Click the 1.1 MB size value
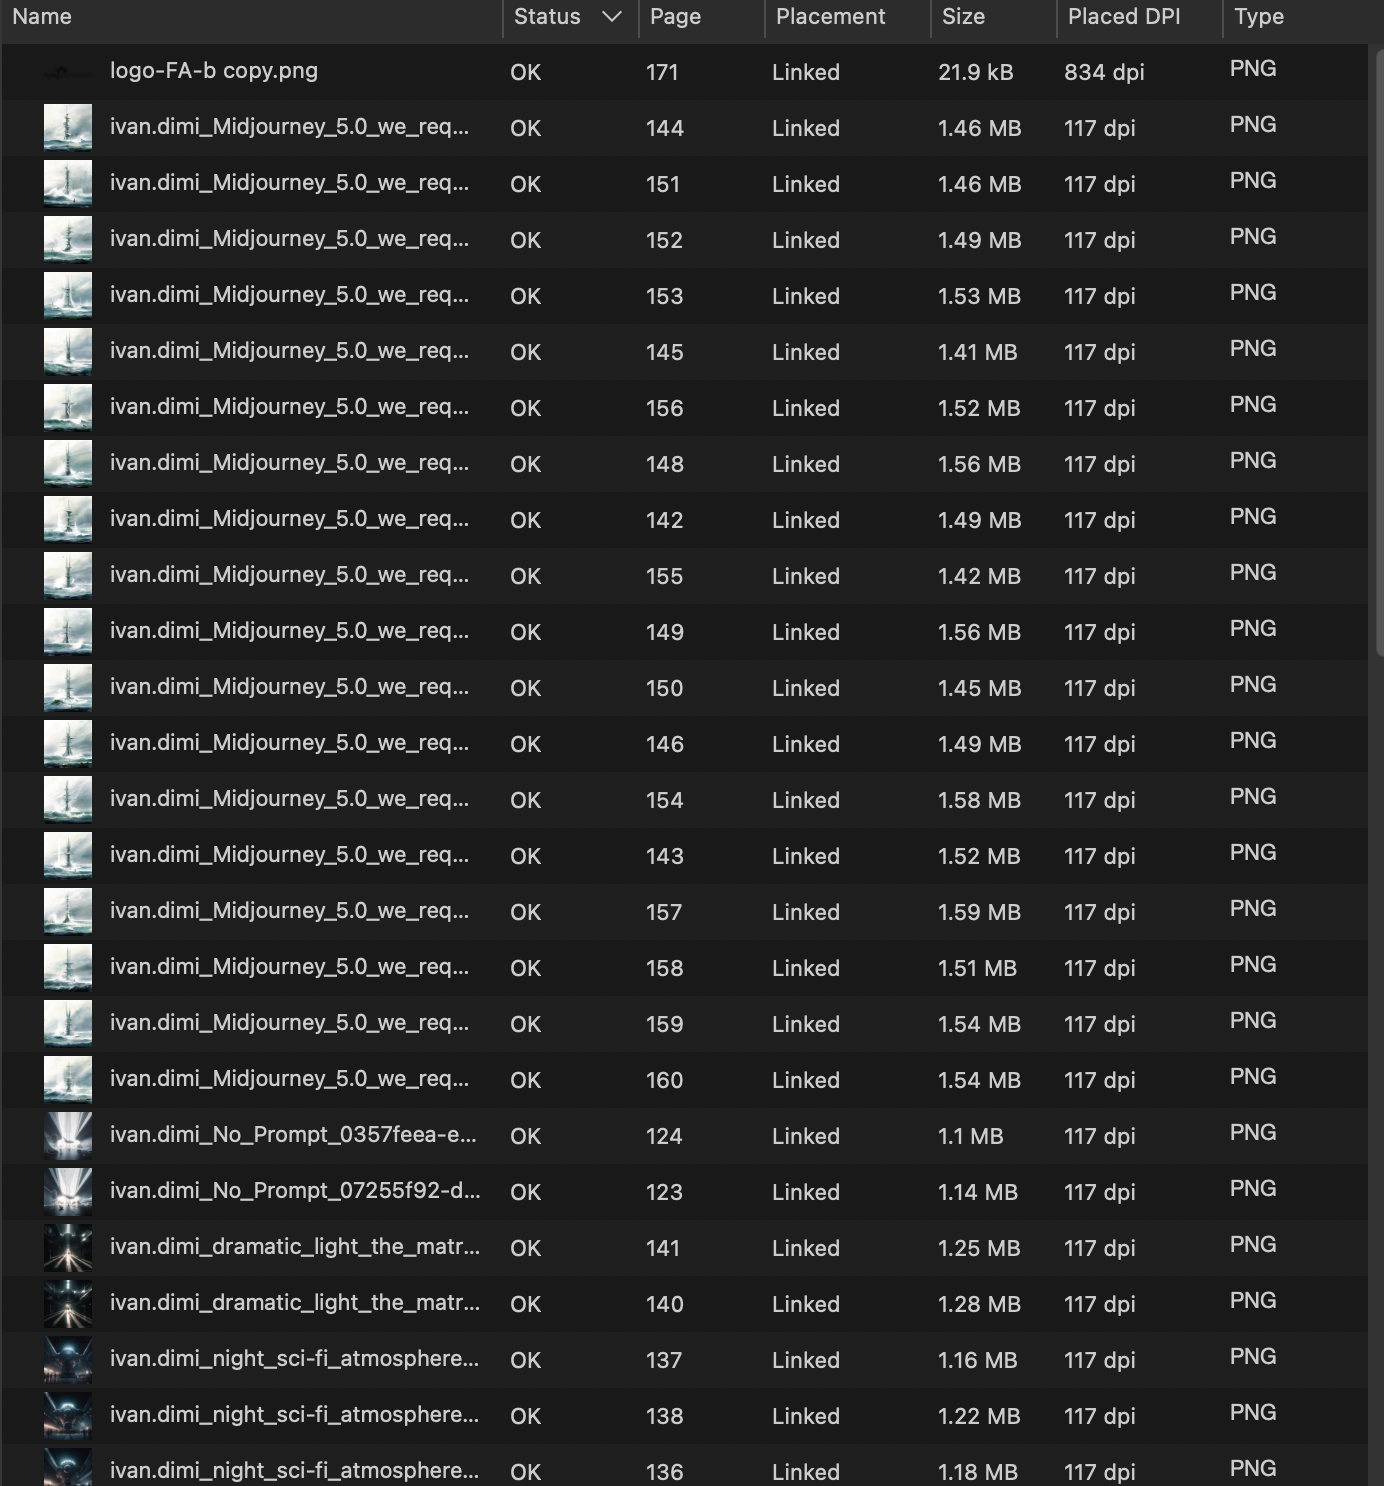 tap(970, 1136)
